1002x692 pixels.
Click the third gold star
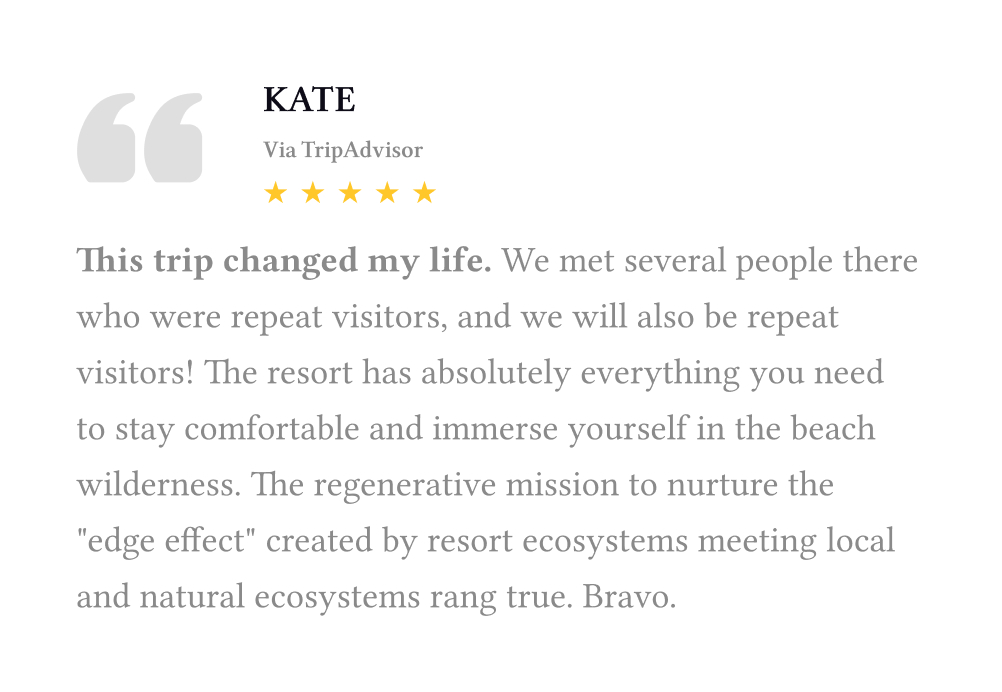pos(350,192)
